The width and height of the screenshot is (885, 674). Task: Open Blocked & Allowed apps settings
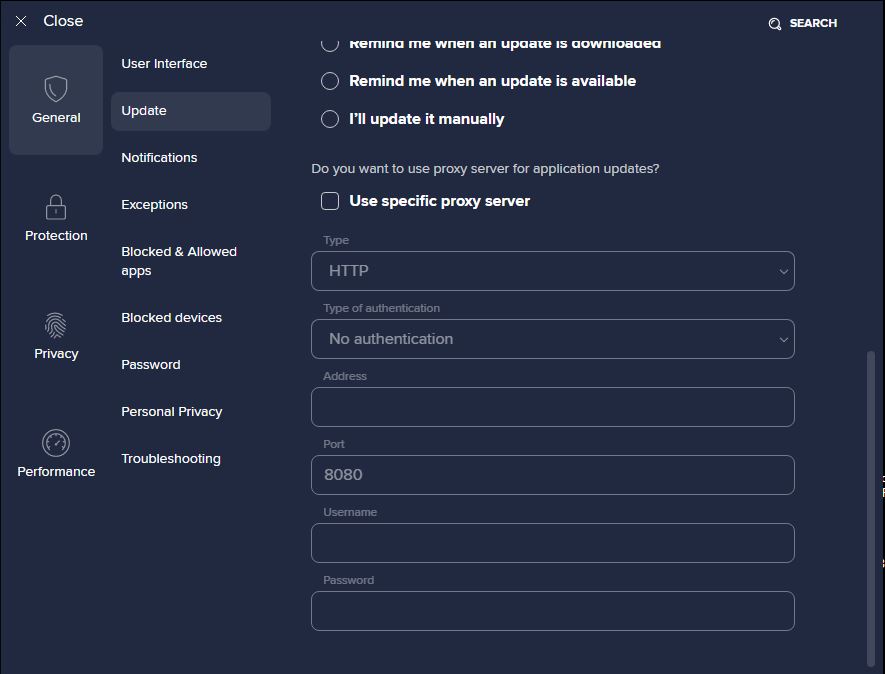tap(179, 261)
